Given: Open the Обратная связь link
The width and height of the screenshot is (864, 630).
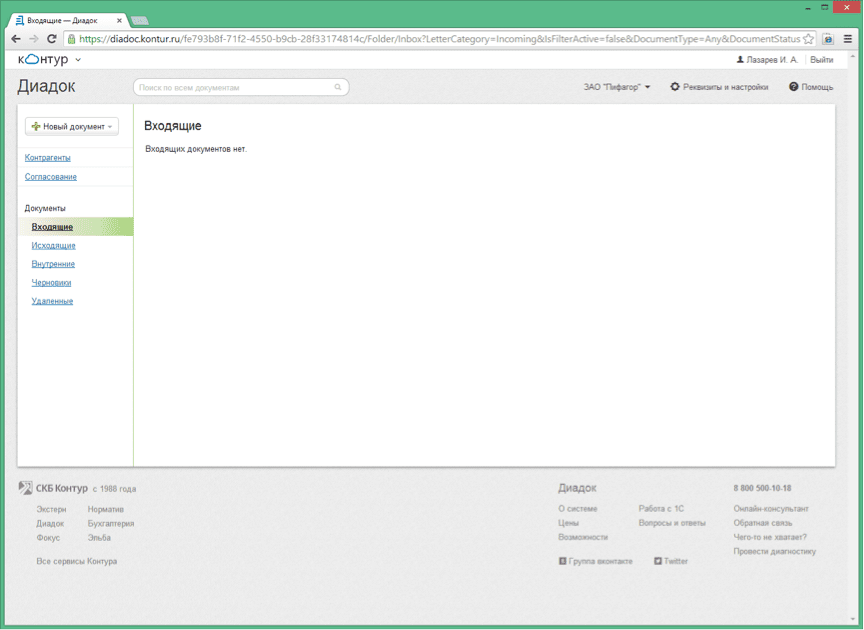Looking at the screenshot, I should pyautogui.click(x=763, y=523).
